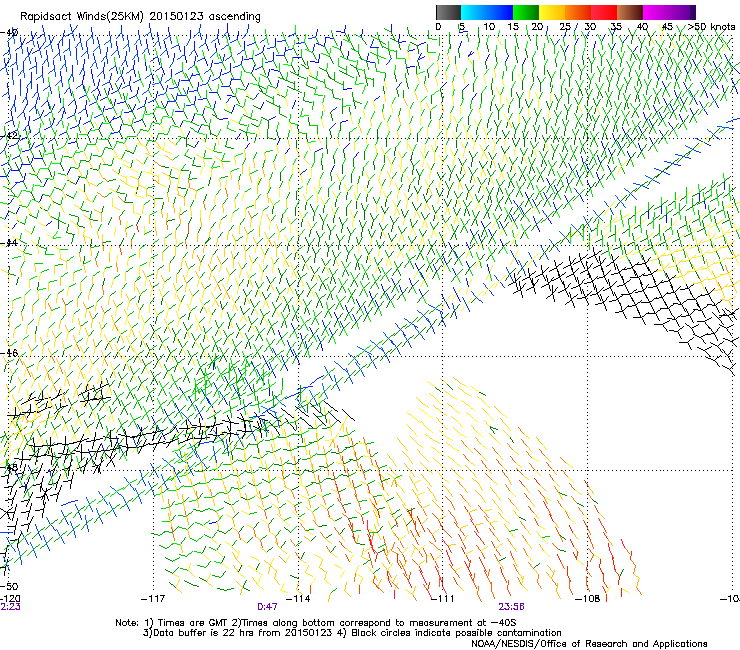This screenshot has height=650, width=740.
Task: Click the gray 0-5 knots legend swatch
Action: coord(448,12)
